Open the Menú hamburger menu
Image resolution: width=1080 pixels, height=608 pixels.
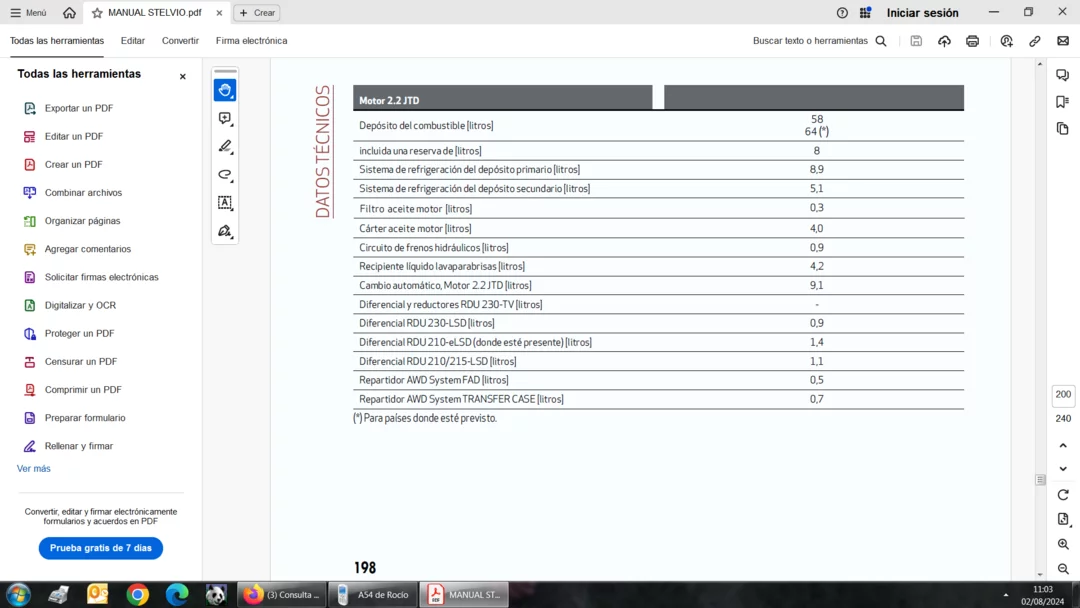28,12
